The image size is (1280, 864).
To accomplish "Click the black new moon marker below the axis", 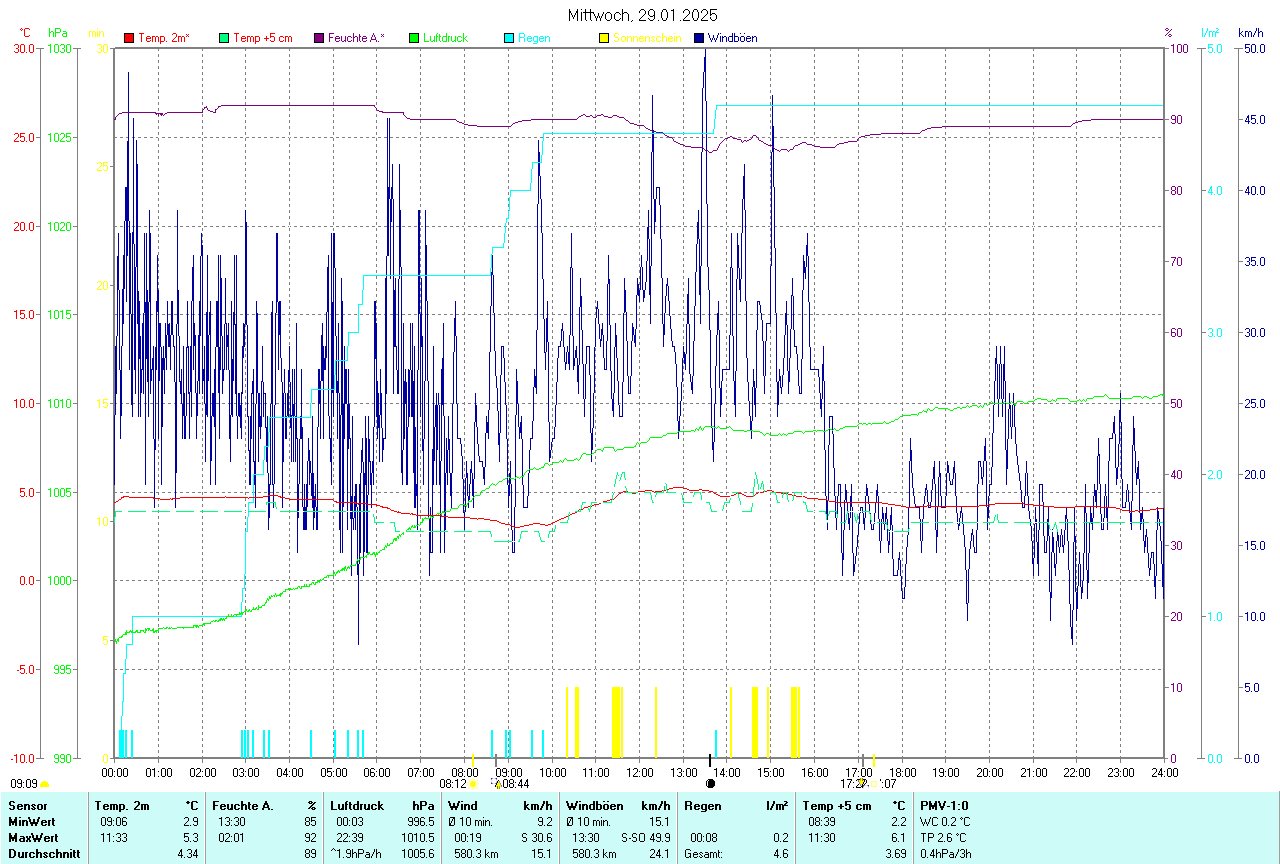I will pos(710,784).
